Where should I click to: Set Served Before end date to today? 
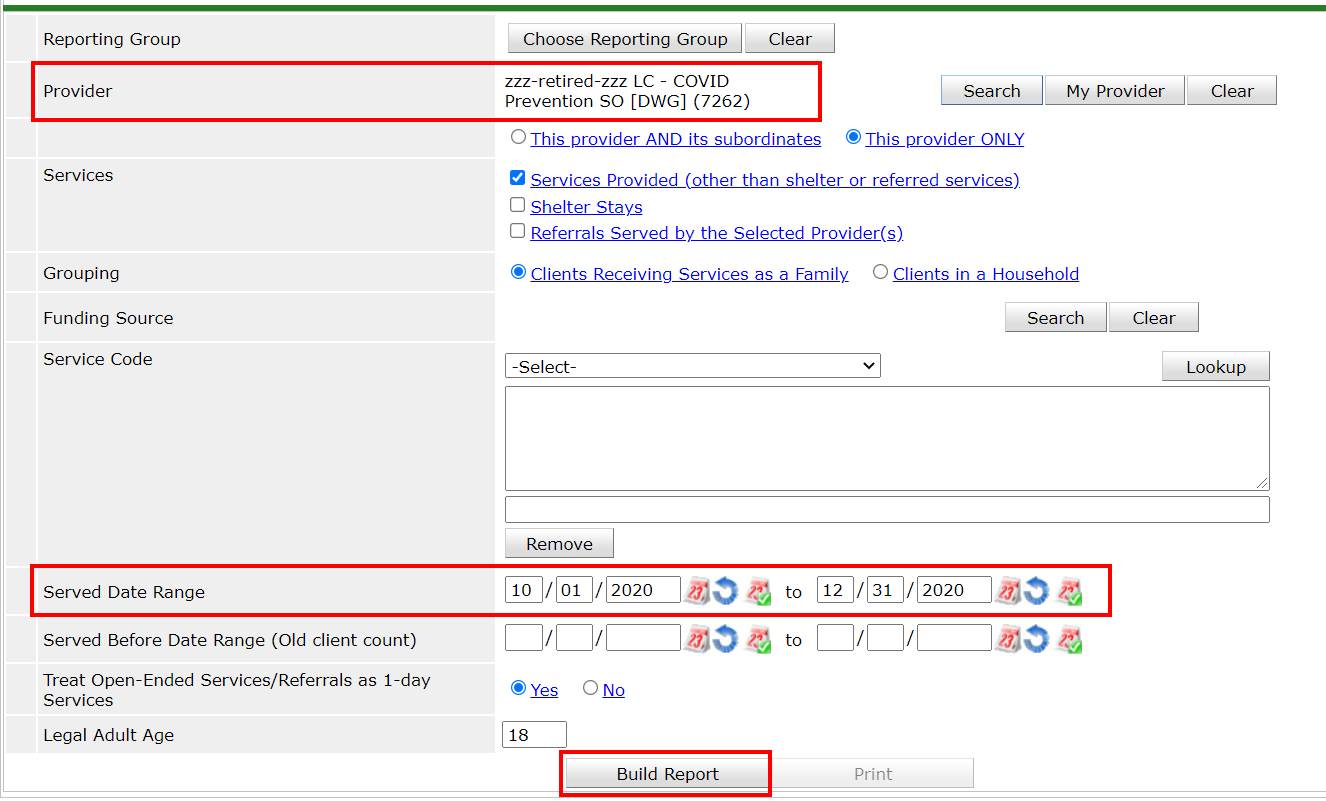[1070, 638]
